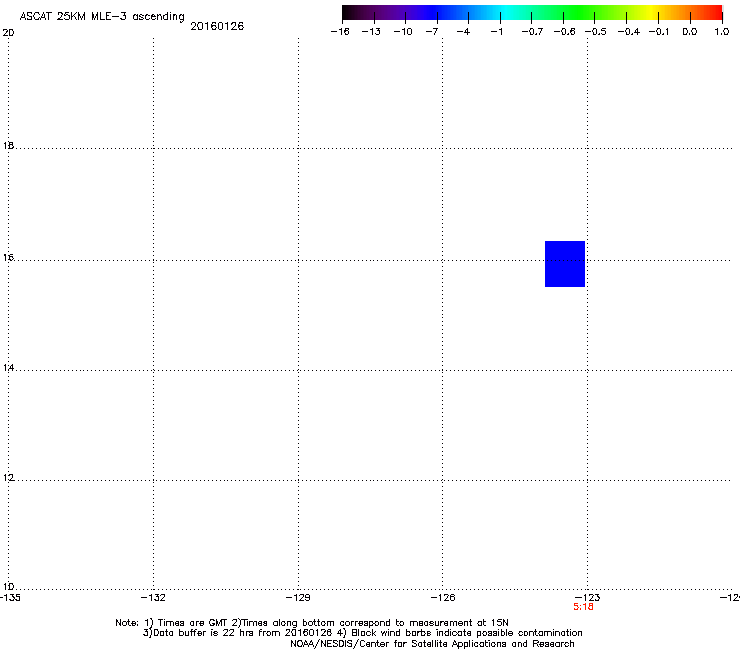
Task: Click the longitude label -135
Action: (x=9, y=598)
